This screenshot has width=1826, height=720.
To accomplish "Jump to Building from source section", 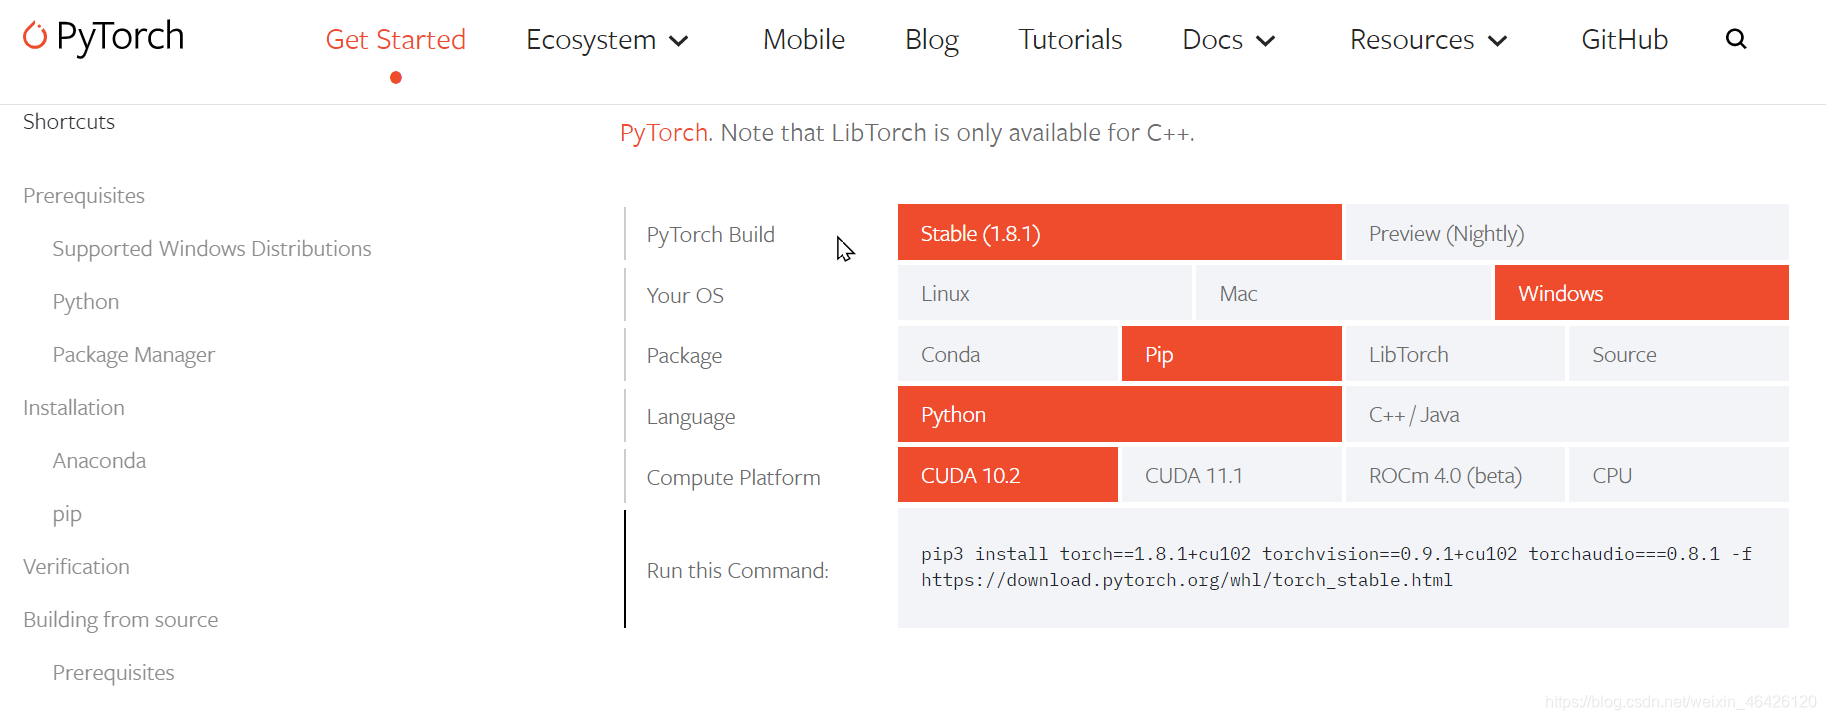I will [121, 620].
